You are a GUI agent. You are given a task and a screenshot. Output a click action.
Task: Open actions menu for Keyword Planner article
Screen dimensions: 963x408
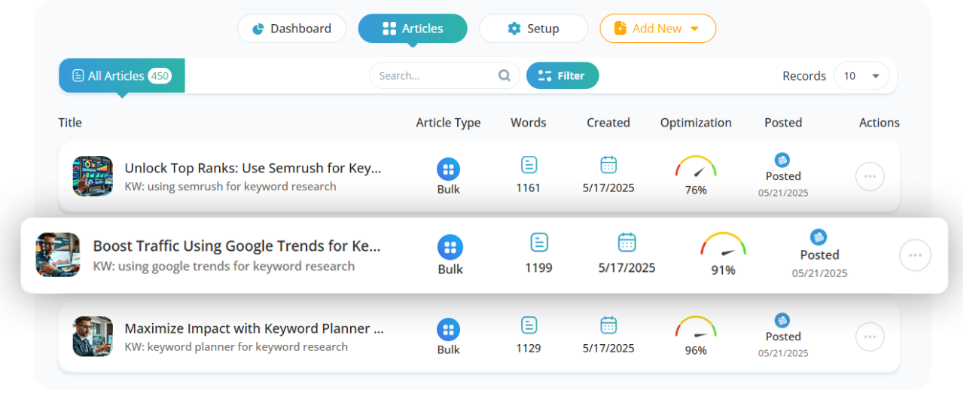(870, 337)
